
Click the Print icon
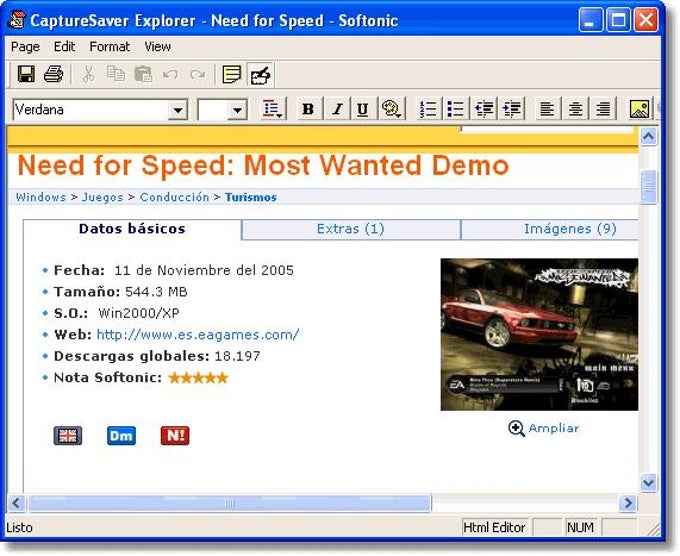tap(54, 74)
